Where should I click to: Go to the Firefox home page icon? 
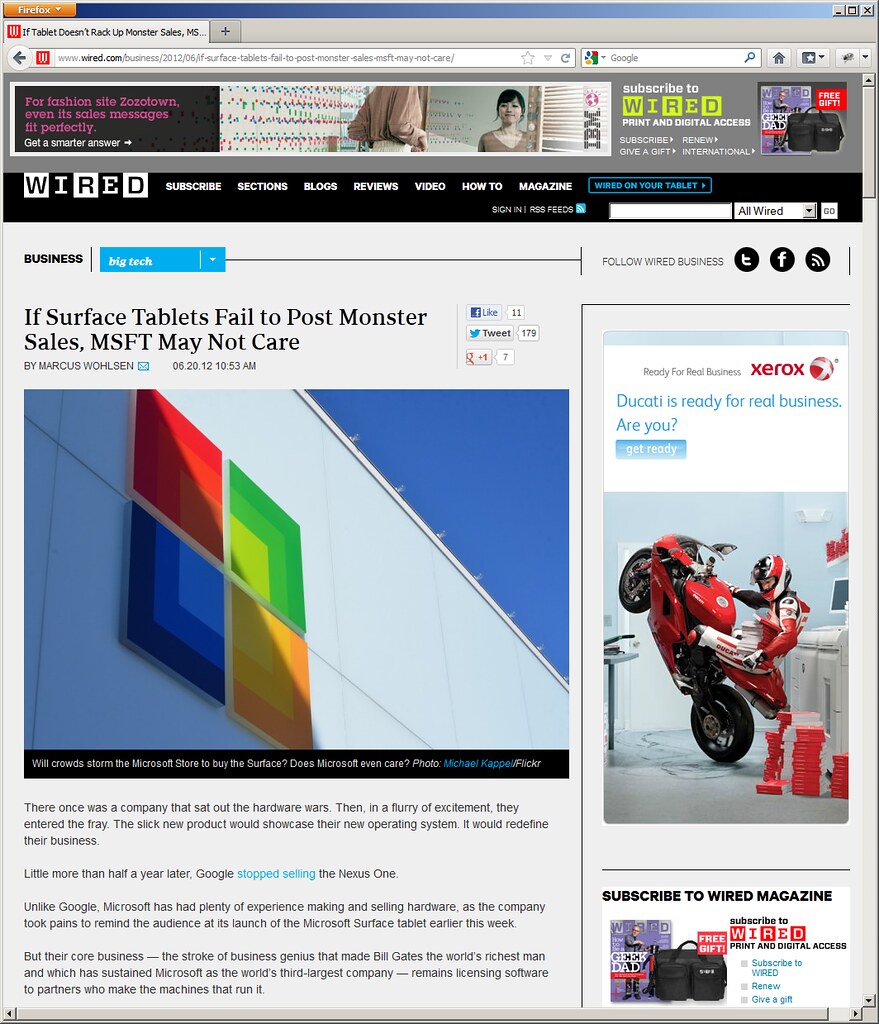tap(778, 58)
